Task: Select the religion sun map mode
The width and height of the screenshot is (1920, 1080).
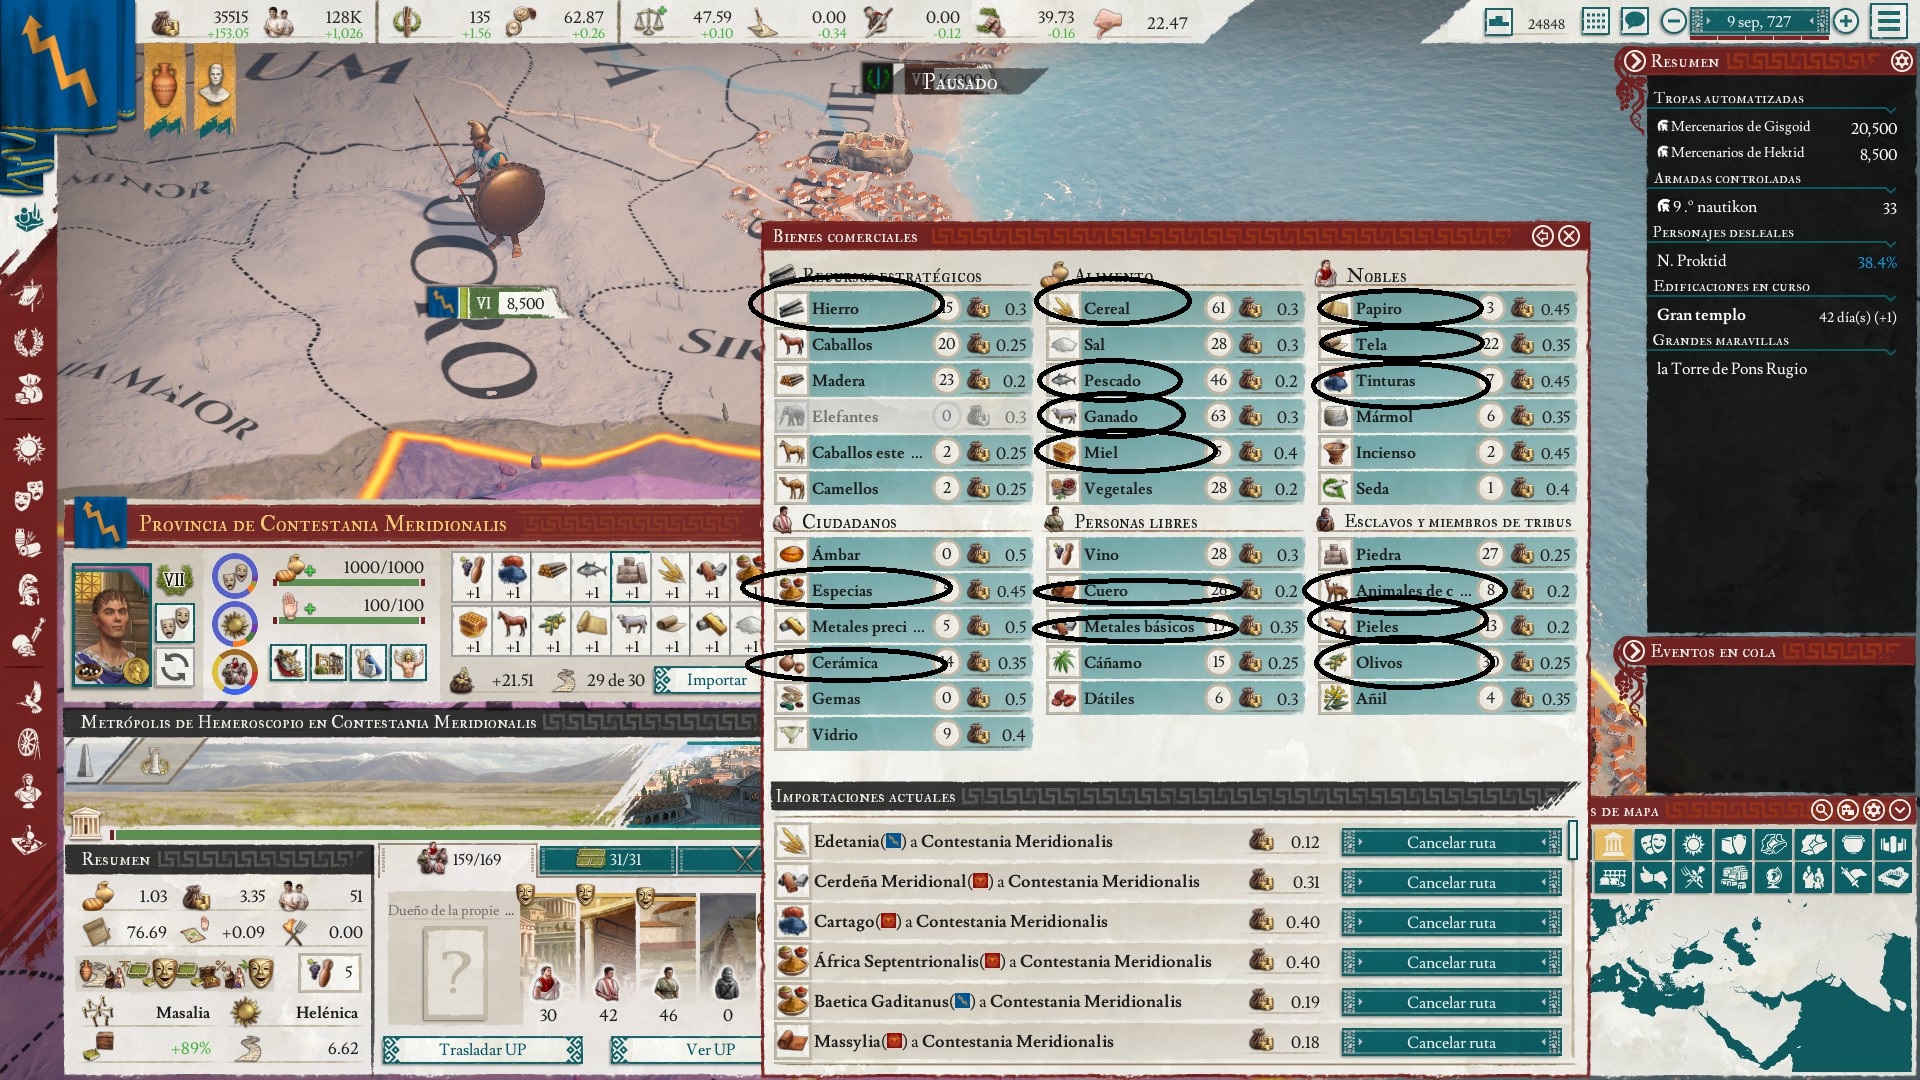Action: tap(1693, 844)
